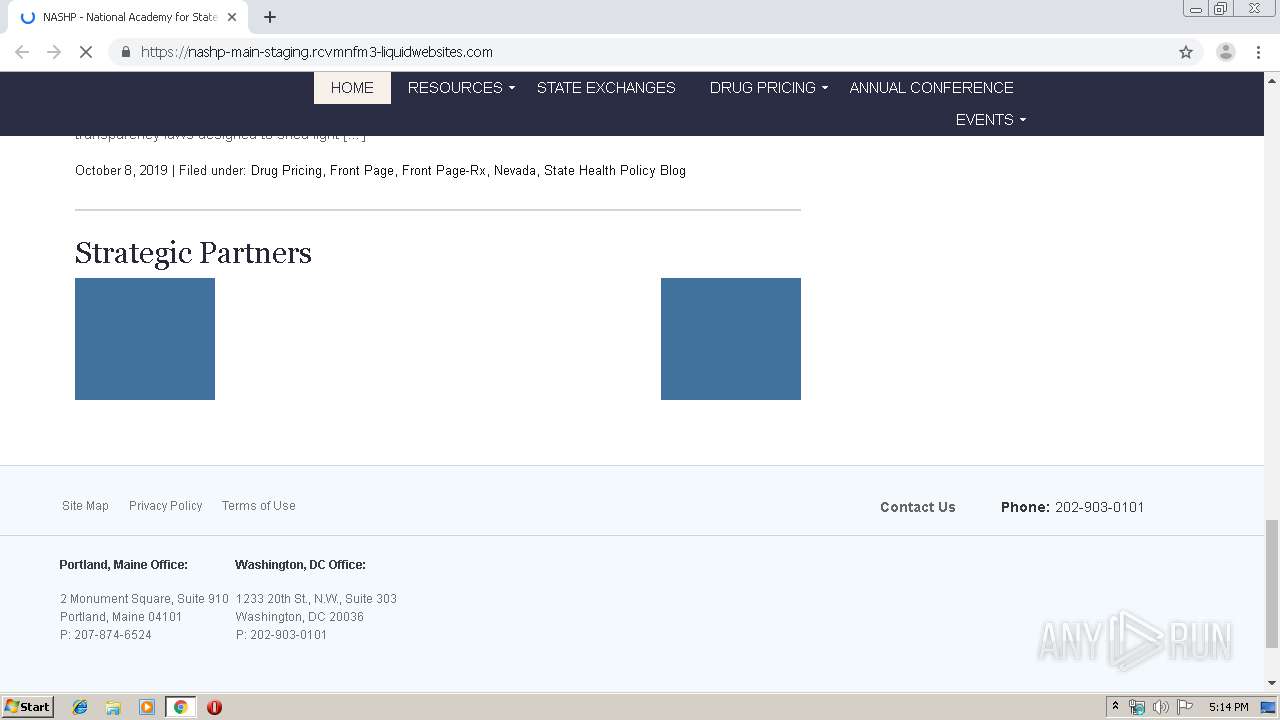
Task: Click the Contact Us link
Action: coord(918,507)
